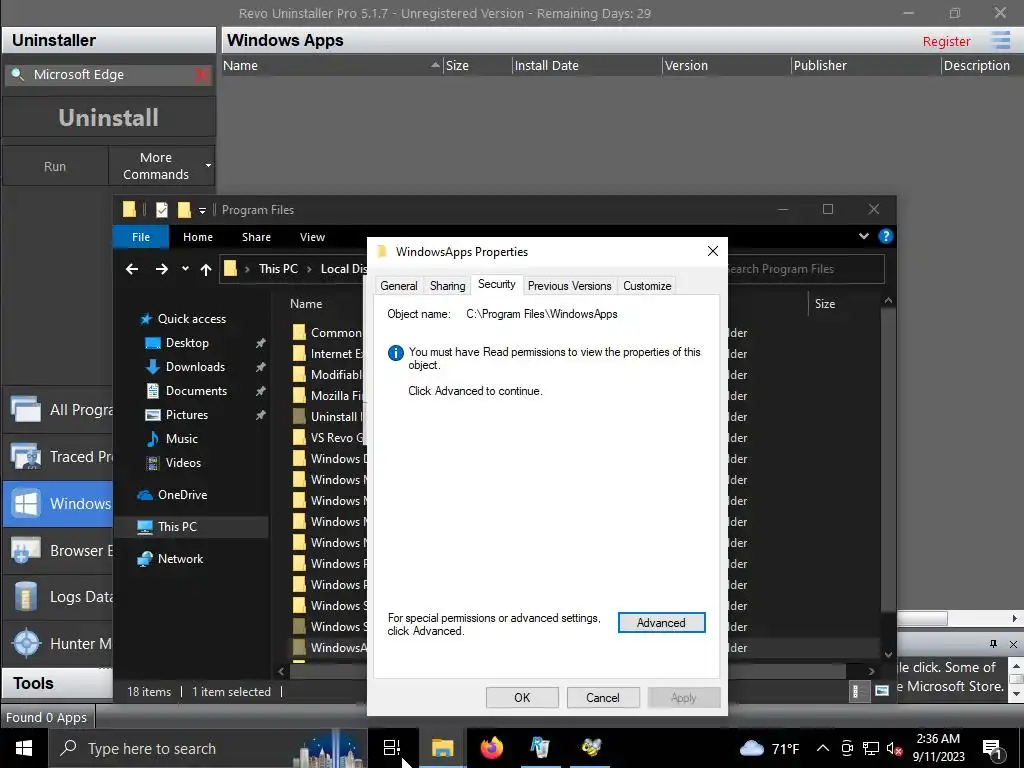
Task: Open Revo Uninstaller taskbar icon
Action: 541,748
